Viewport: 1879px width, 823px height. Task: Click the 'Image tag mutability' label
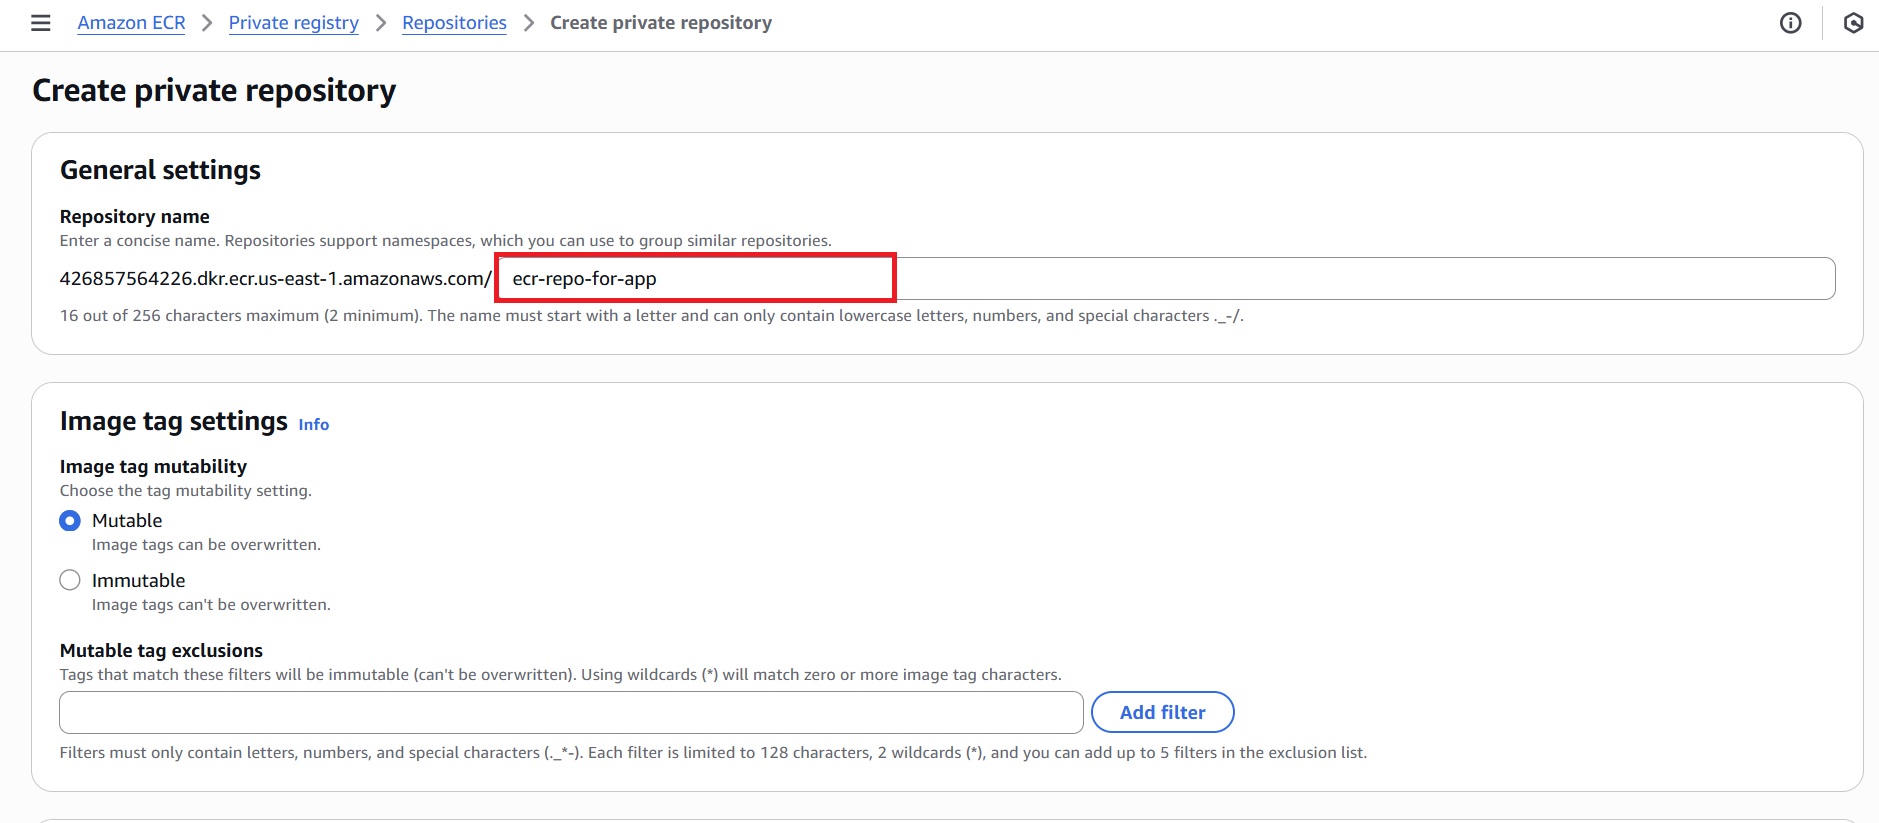point(153,467)
